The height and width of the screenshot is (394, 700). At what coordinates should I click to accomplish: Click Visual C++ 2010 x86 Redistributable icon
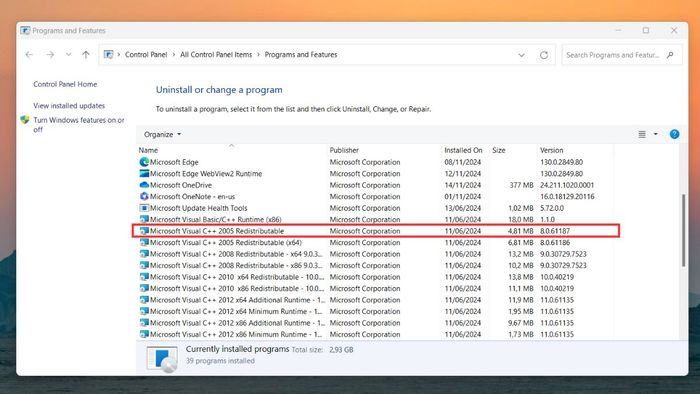[x=144, y=289]
